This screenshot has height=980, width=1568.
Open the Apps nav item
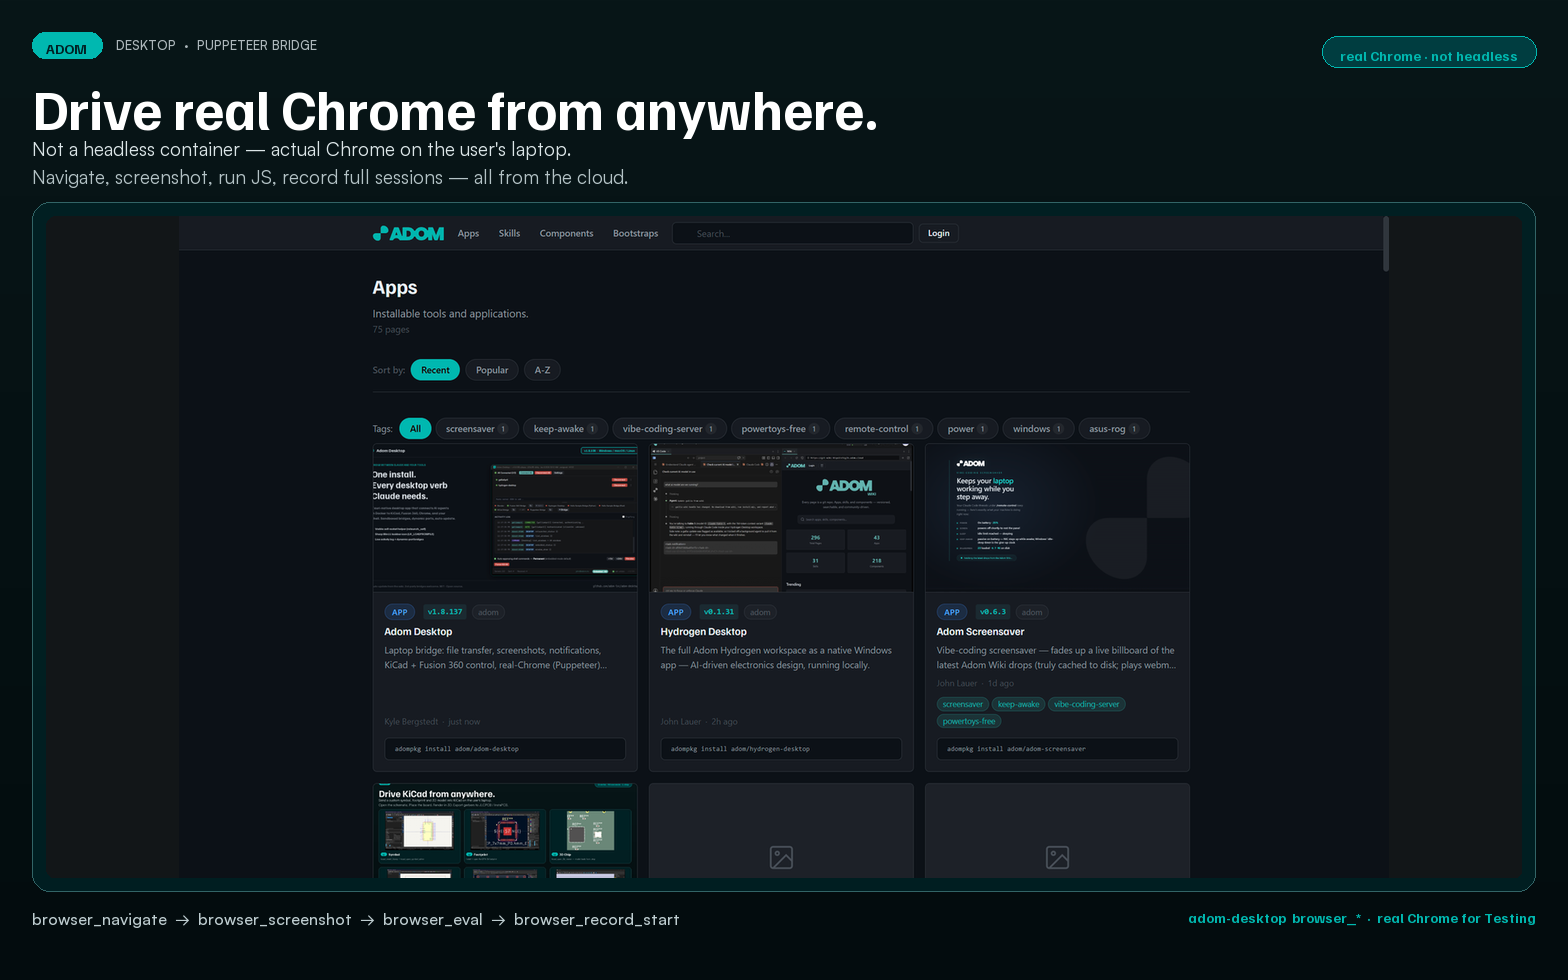468,233
